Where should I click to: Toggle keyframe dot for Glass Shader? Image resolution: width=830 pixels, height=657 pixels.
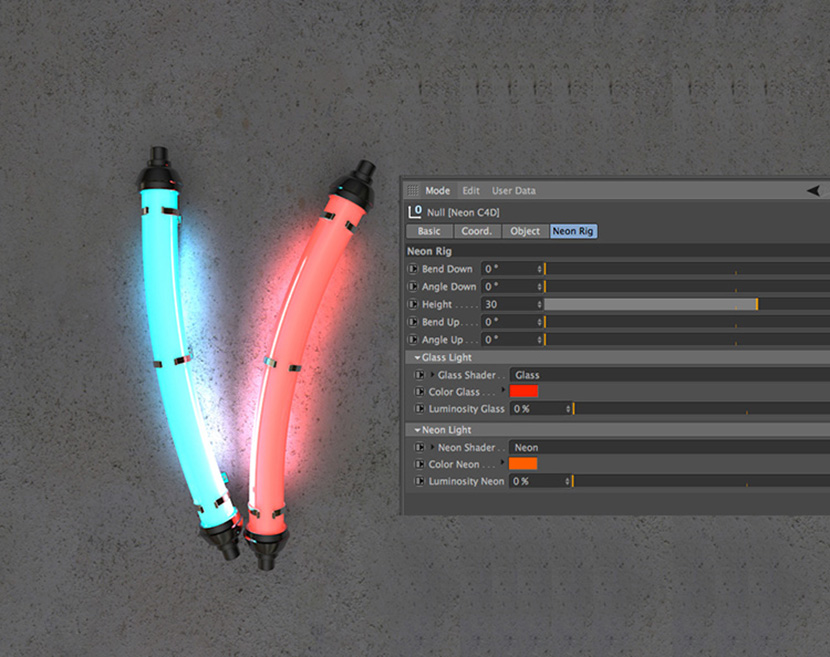(x=419, y=375)
